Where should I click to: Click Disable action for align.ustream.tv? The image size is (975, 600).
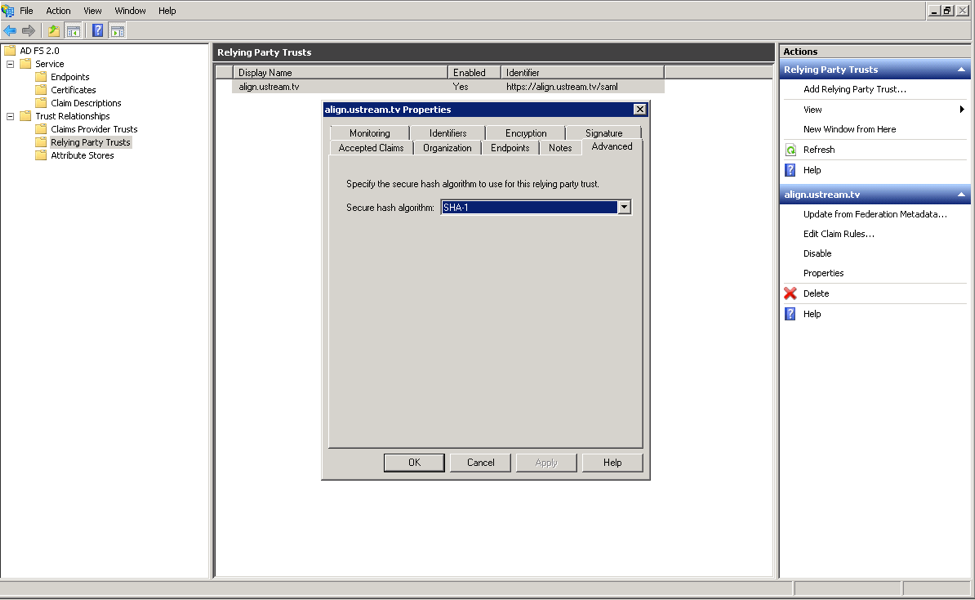tap(817, 254)
